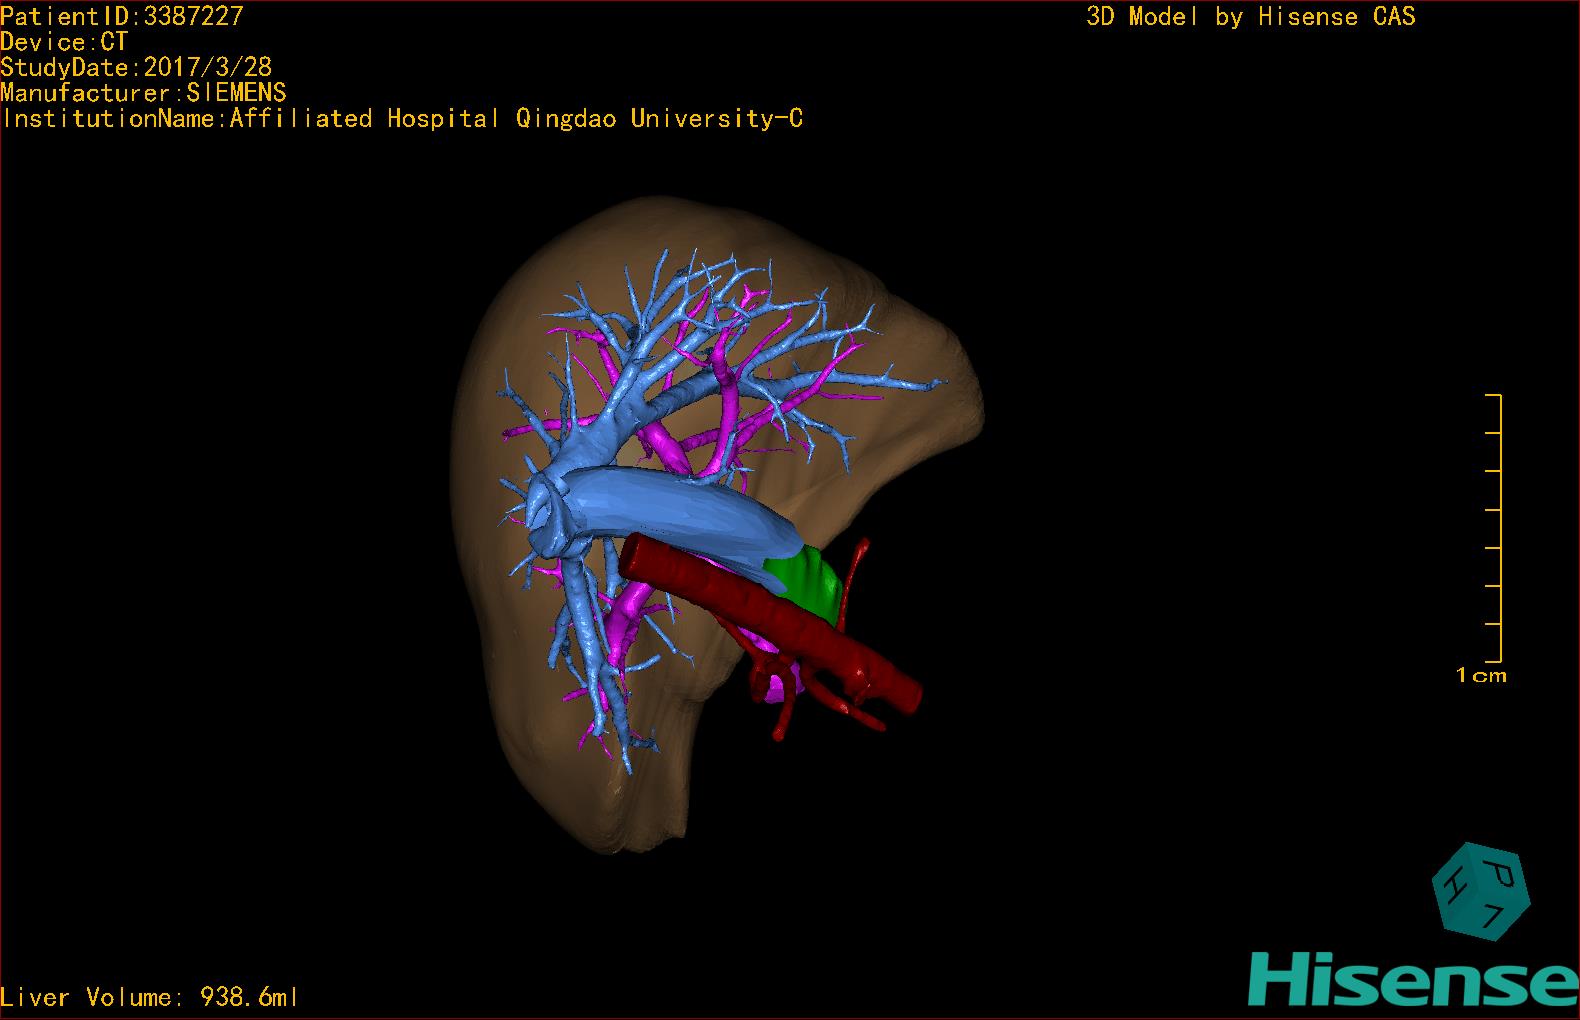
Task: Click the Manufacturer:SIEMENS label
Action: pos(143,93)
